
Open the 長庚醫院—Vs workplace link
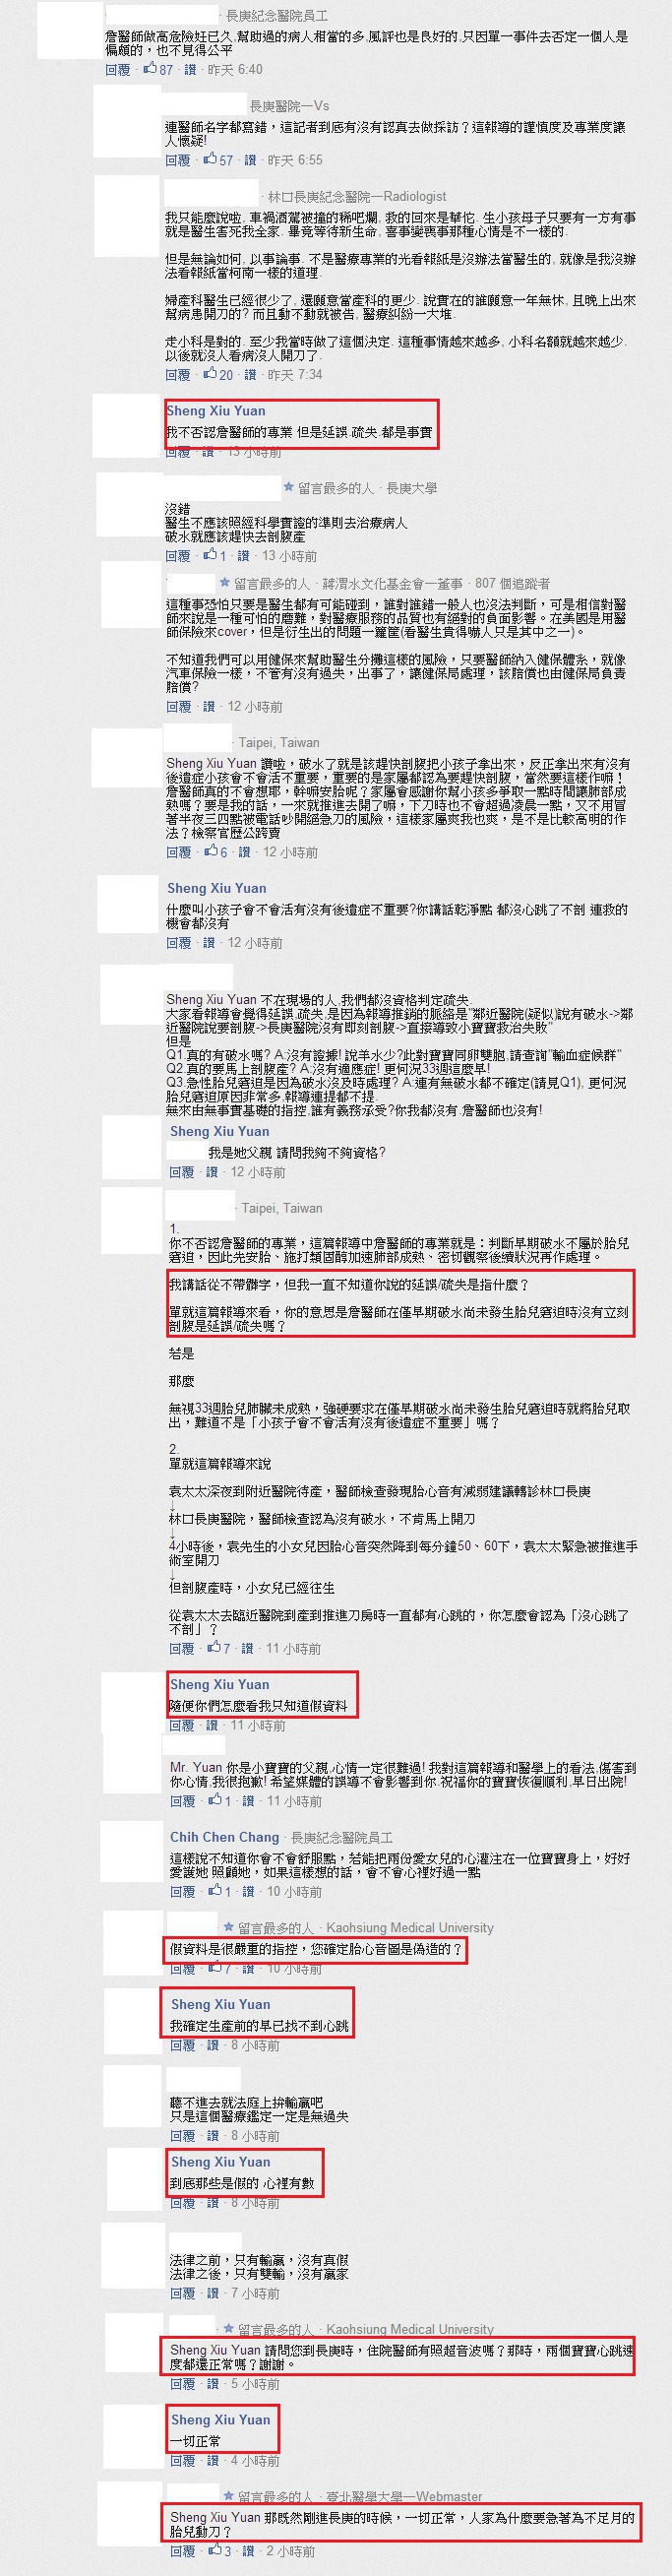(289, 105)
